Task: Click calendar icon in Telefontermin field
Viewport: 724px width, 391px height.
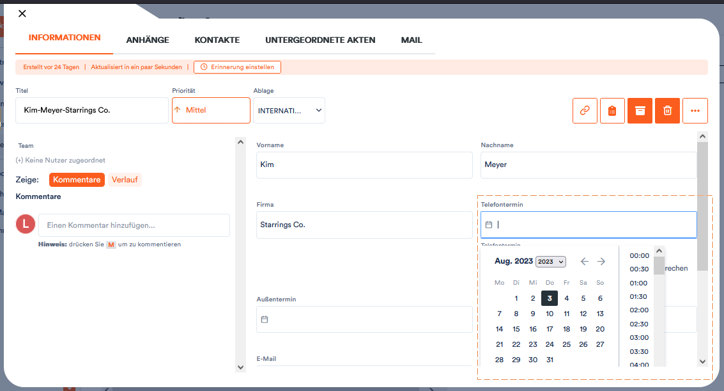Action: [489, 225]
